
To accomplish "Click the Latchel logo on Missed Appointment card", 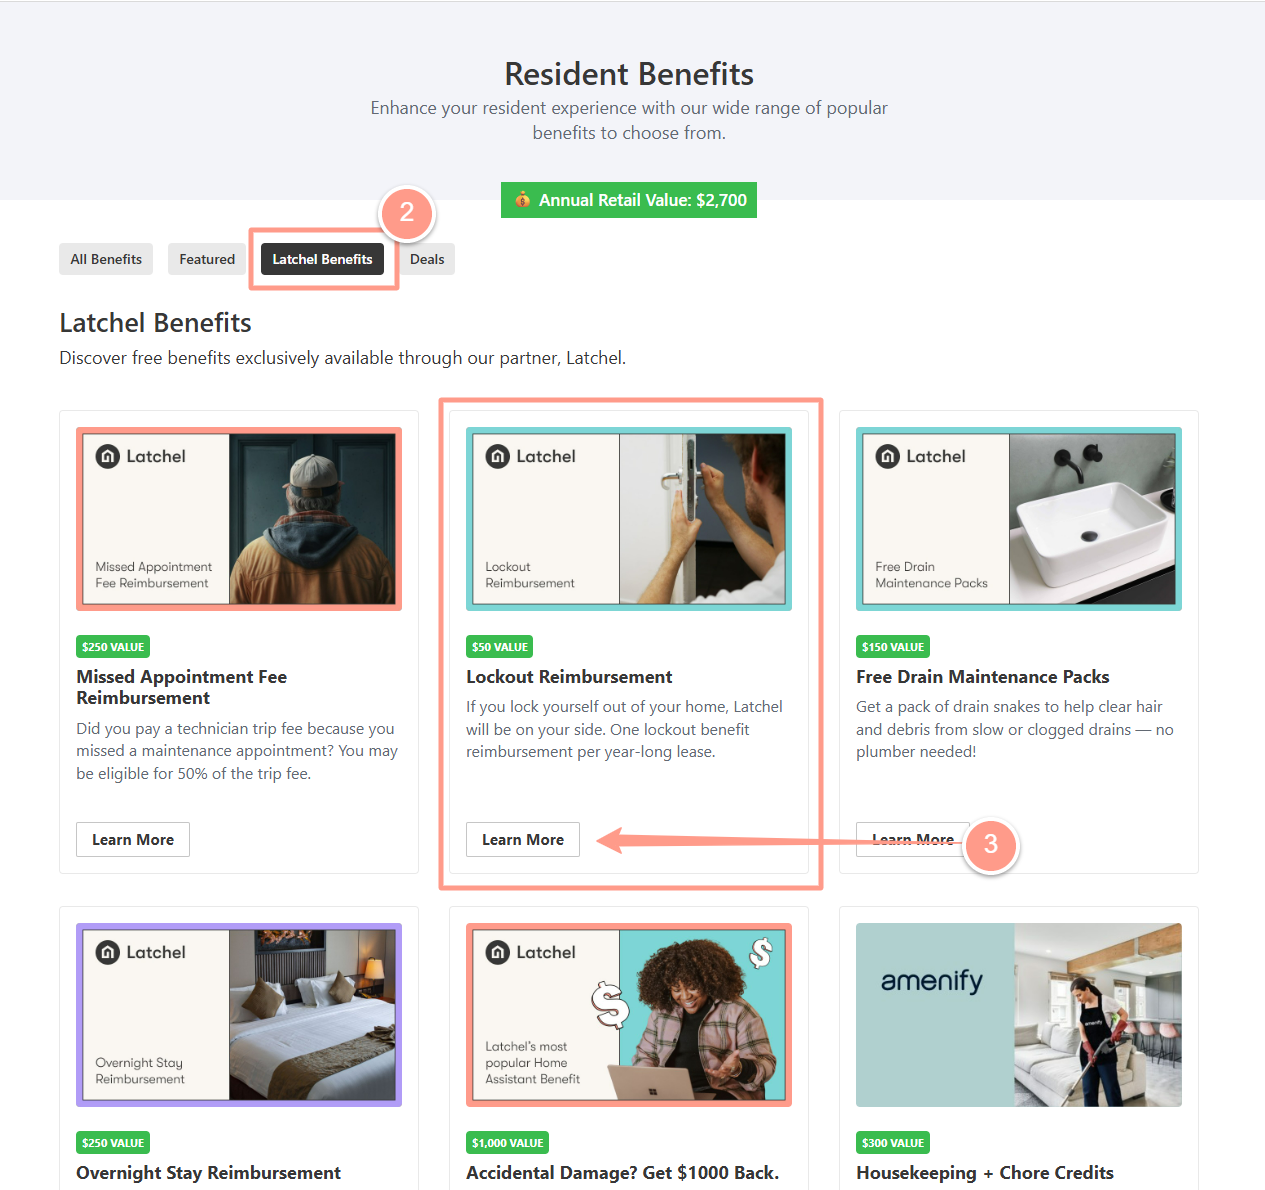I will click(141, 457).
